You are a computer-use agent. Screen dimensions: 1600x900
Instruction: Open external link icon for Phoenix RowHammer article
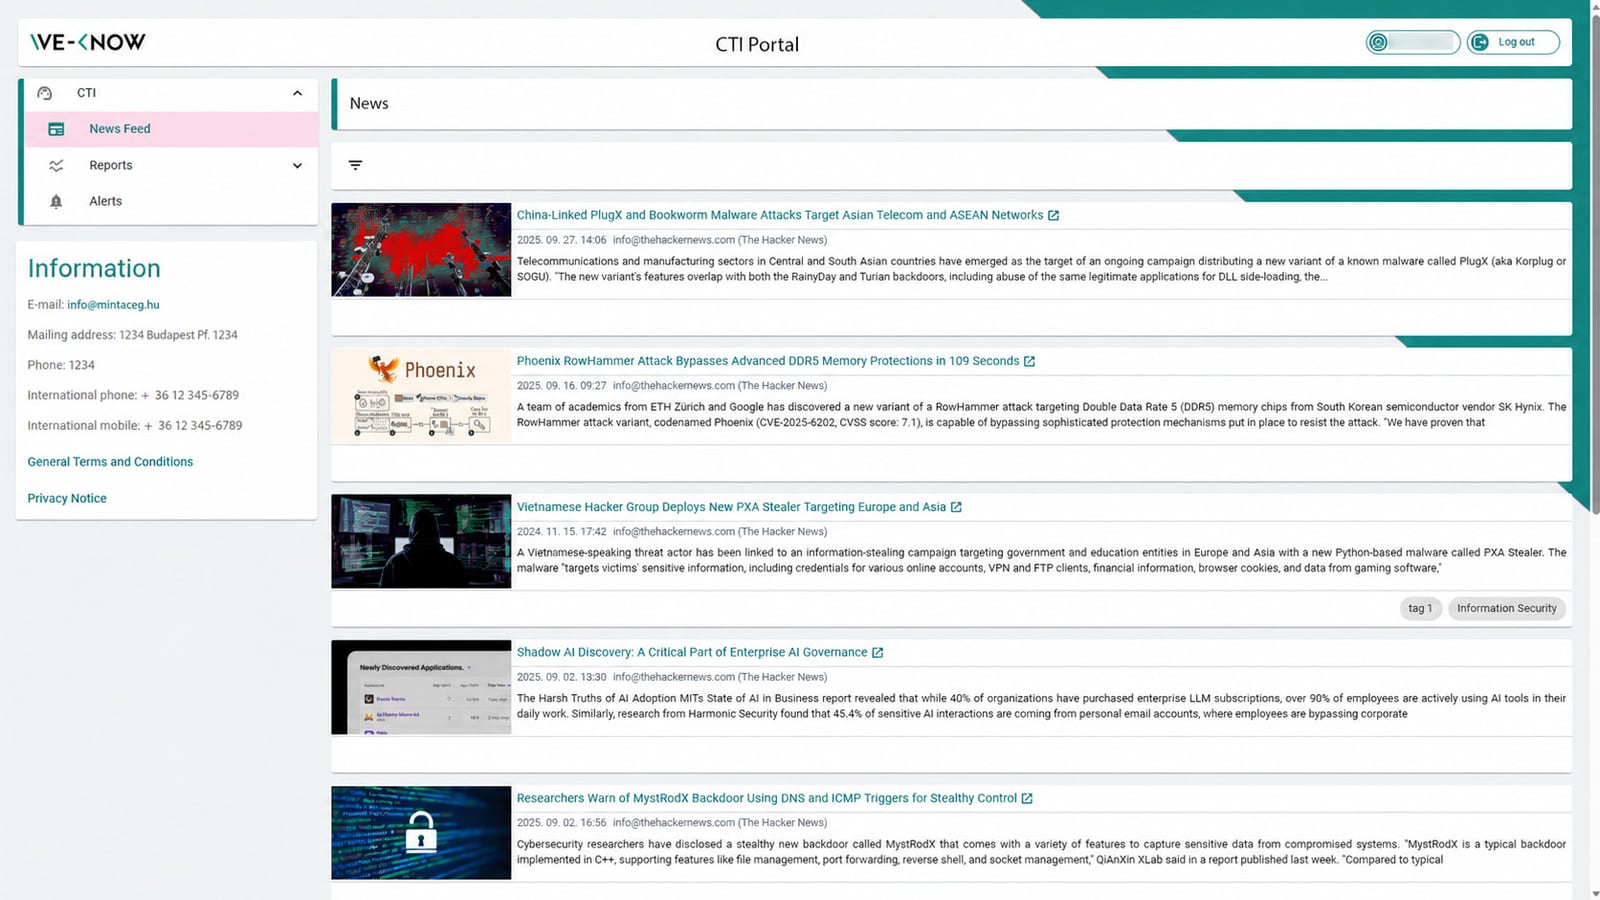click(x=1029, y=361)
